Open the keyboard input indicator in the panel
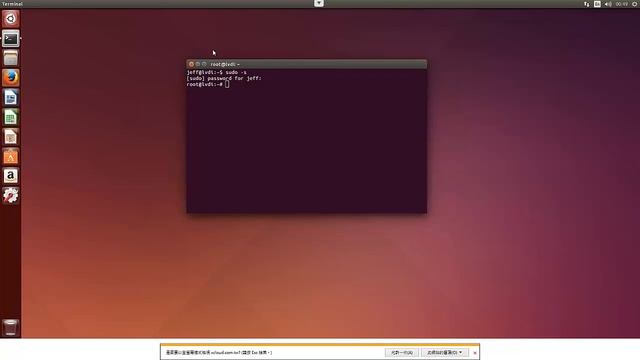Screen dimensions: 640x360 (597, 4)
